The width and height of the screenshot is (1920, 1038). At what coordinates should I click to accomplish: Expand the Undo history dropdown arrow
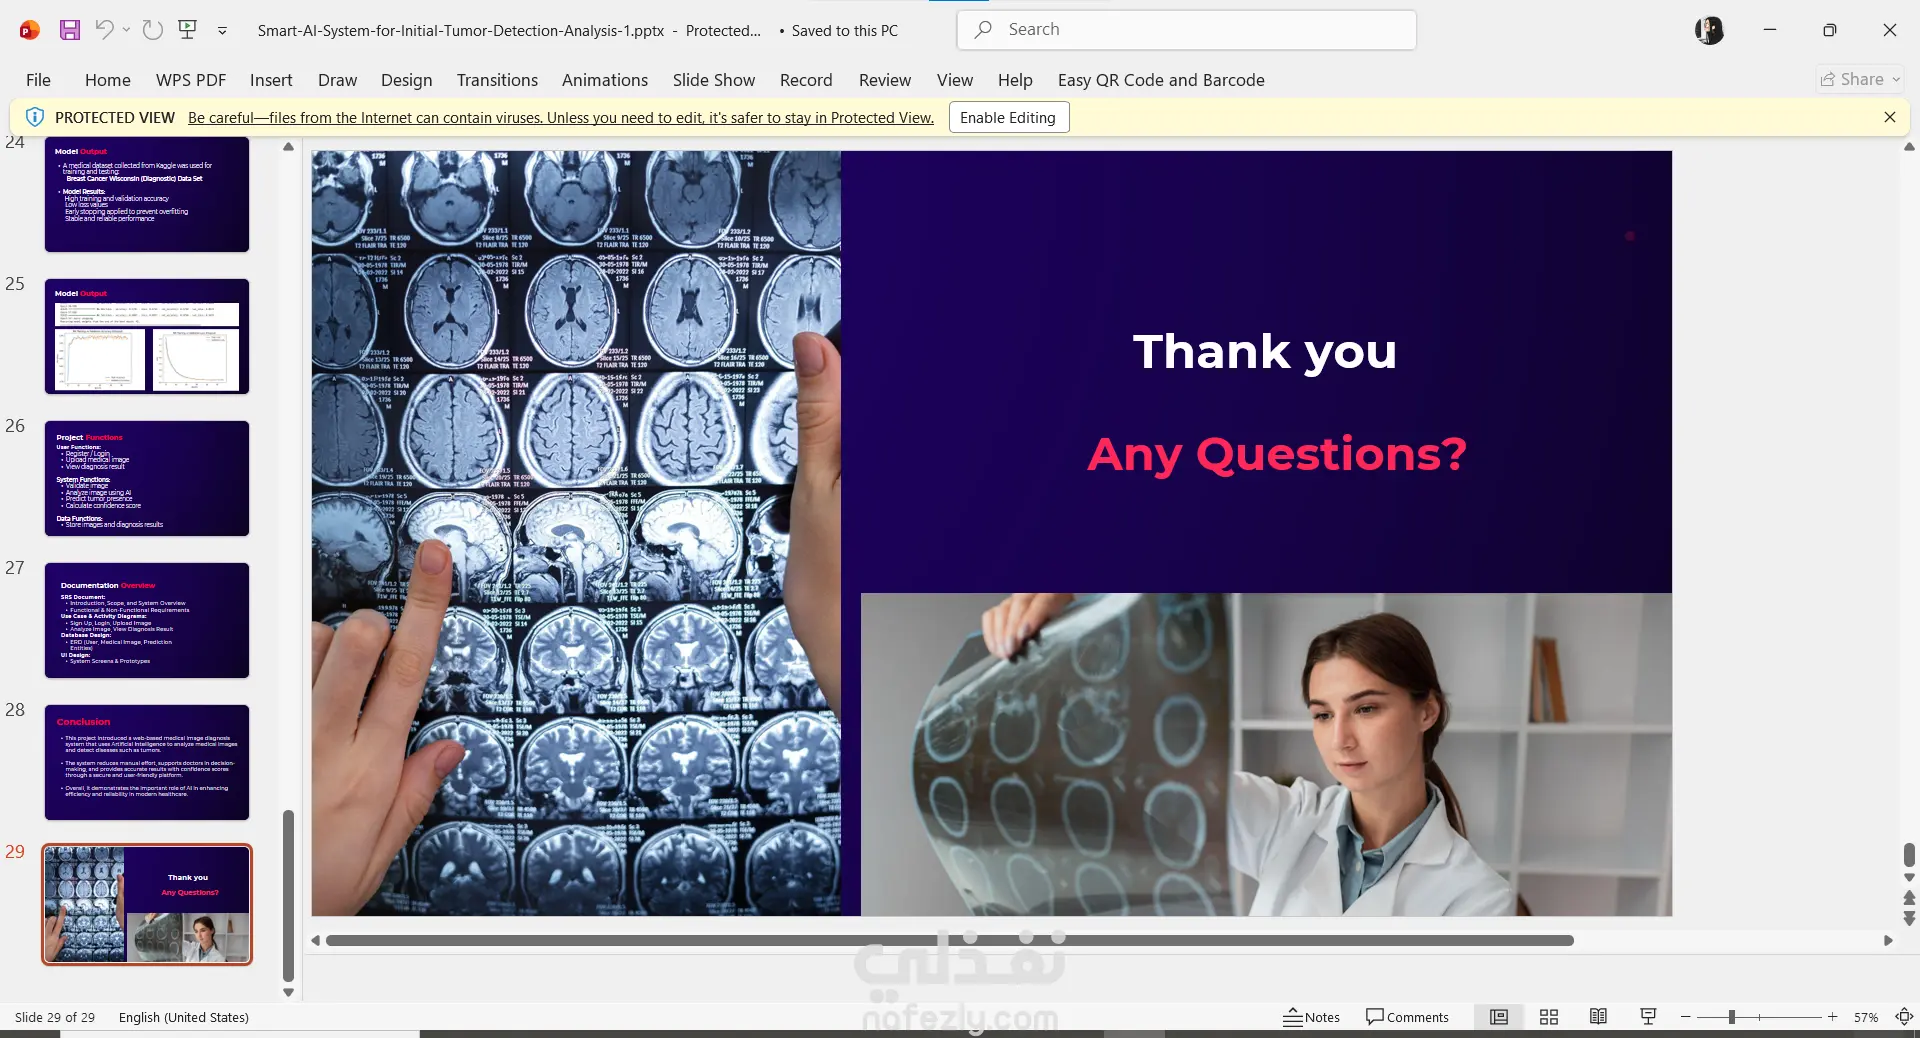click(126, 30)
